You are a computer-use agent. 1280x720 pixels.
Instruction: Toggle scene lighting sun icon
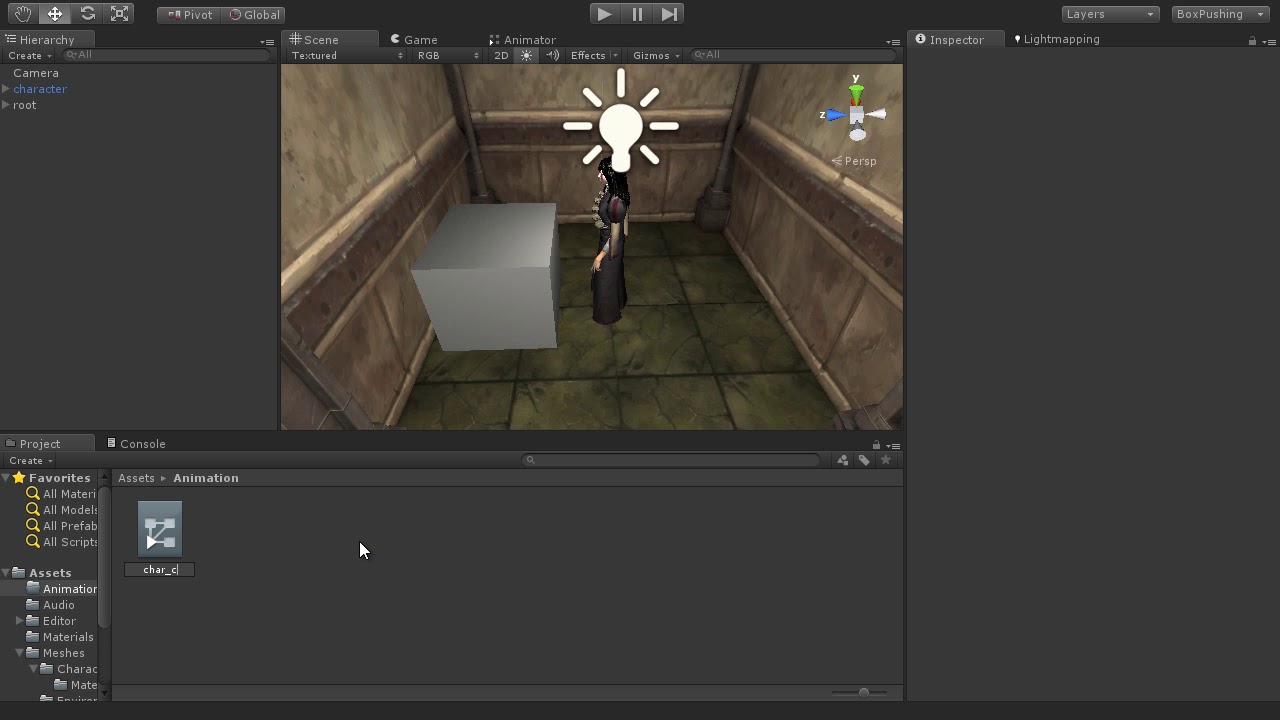point(527,55)
